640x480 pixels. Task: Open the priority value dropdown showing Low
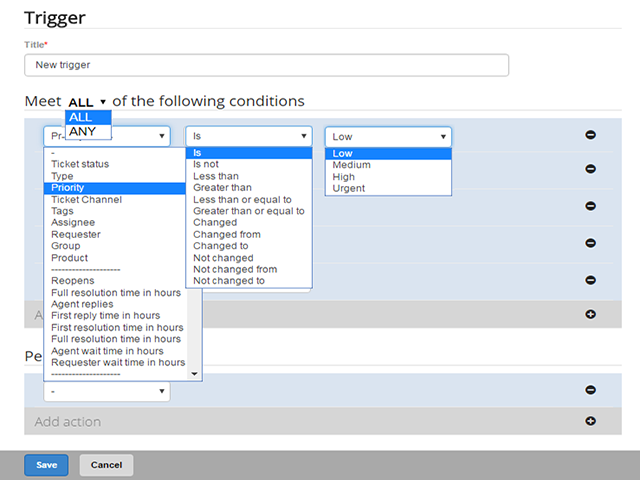(388, 137)
